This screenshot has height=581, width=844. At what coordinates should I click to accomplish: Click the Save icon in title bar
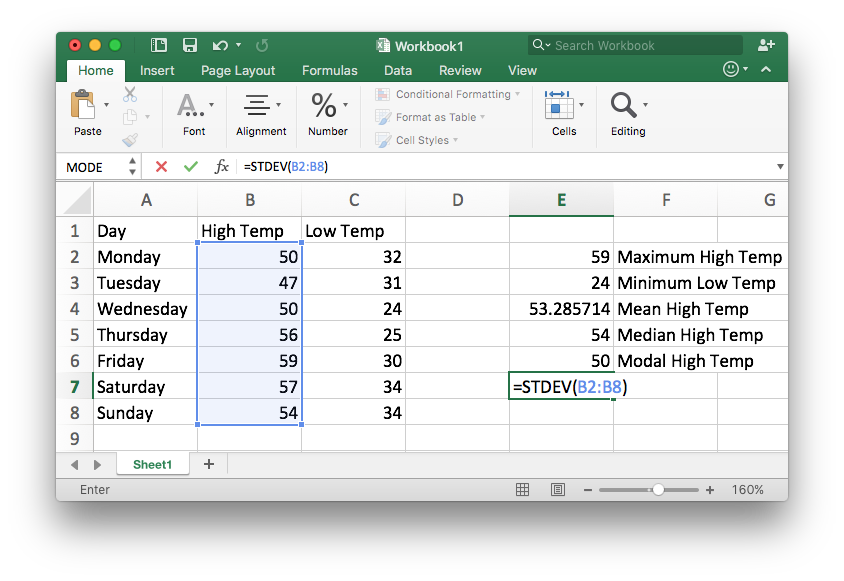pyautogui.click(x=189, y=45)
